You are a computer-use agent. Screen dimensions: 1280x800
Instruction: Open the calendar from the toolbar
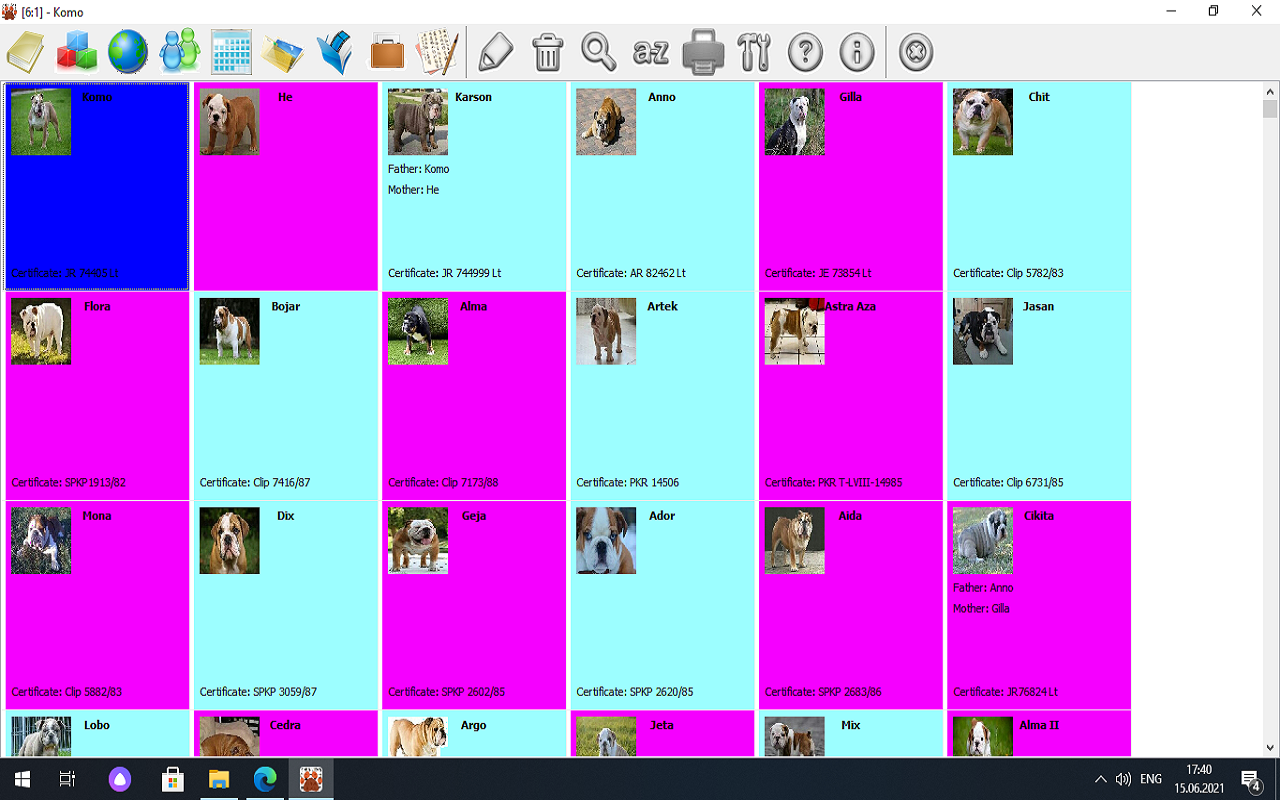tap(231, 51)
